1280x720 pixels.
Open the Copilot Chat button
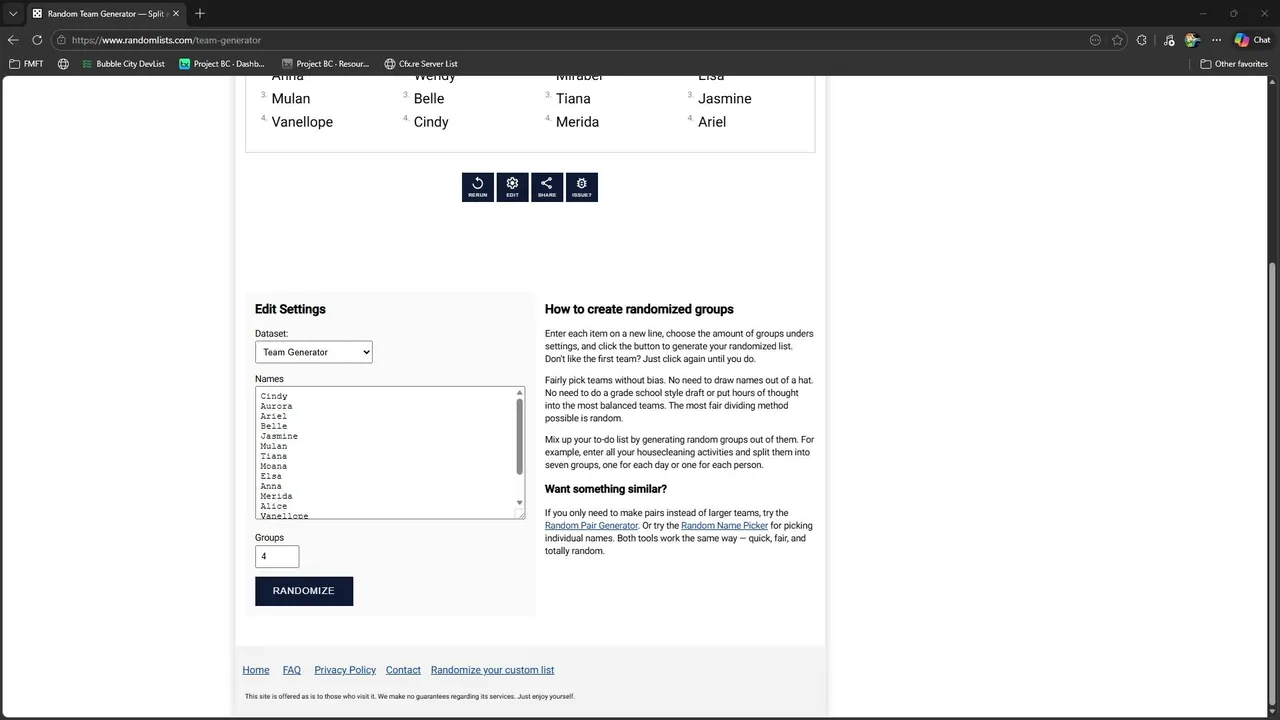coord(1252,40)
